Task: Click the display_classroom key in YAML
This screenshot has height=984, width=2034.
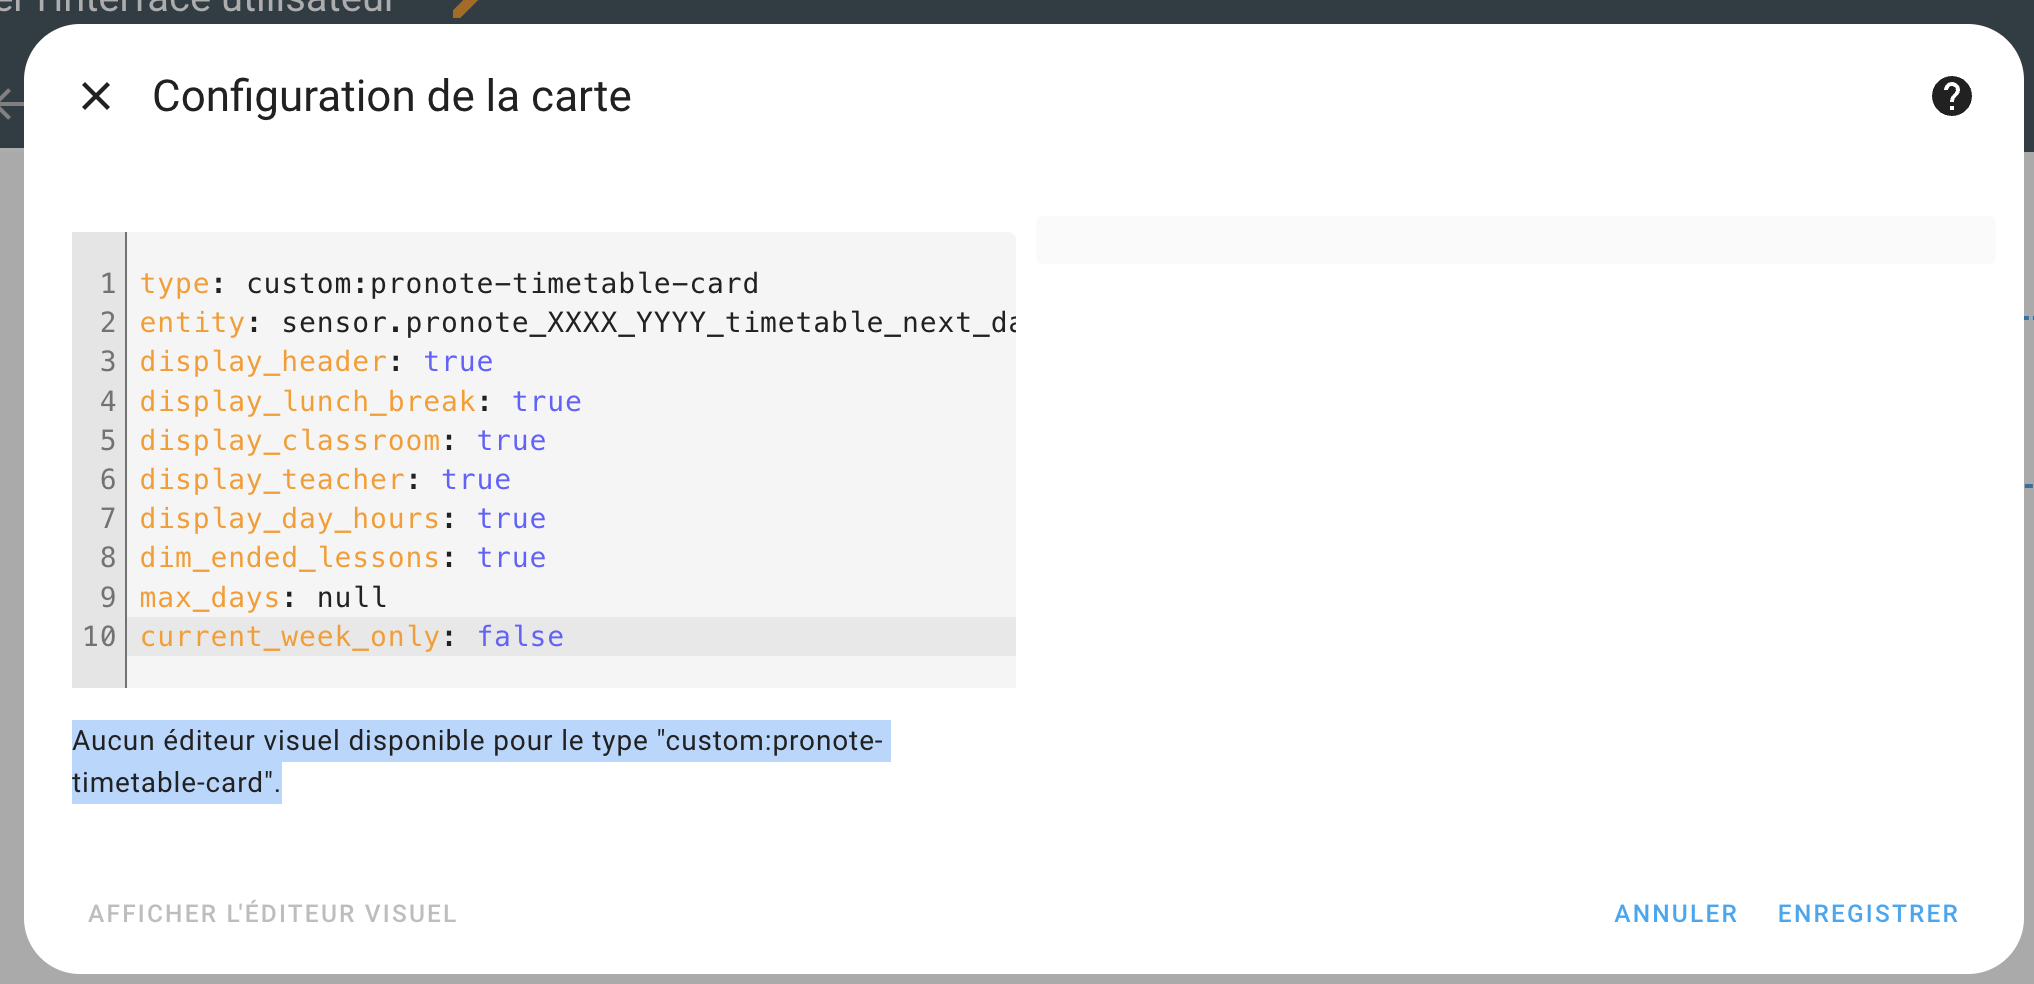Action: (x=290, y=441)
